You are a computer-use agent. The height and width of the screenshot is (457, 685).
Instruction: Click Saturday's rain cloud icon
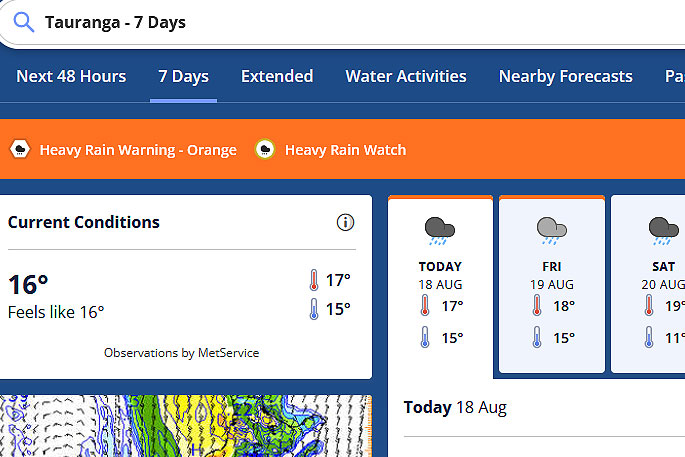pos(664,231)
